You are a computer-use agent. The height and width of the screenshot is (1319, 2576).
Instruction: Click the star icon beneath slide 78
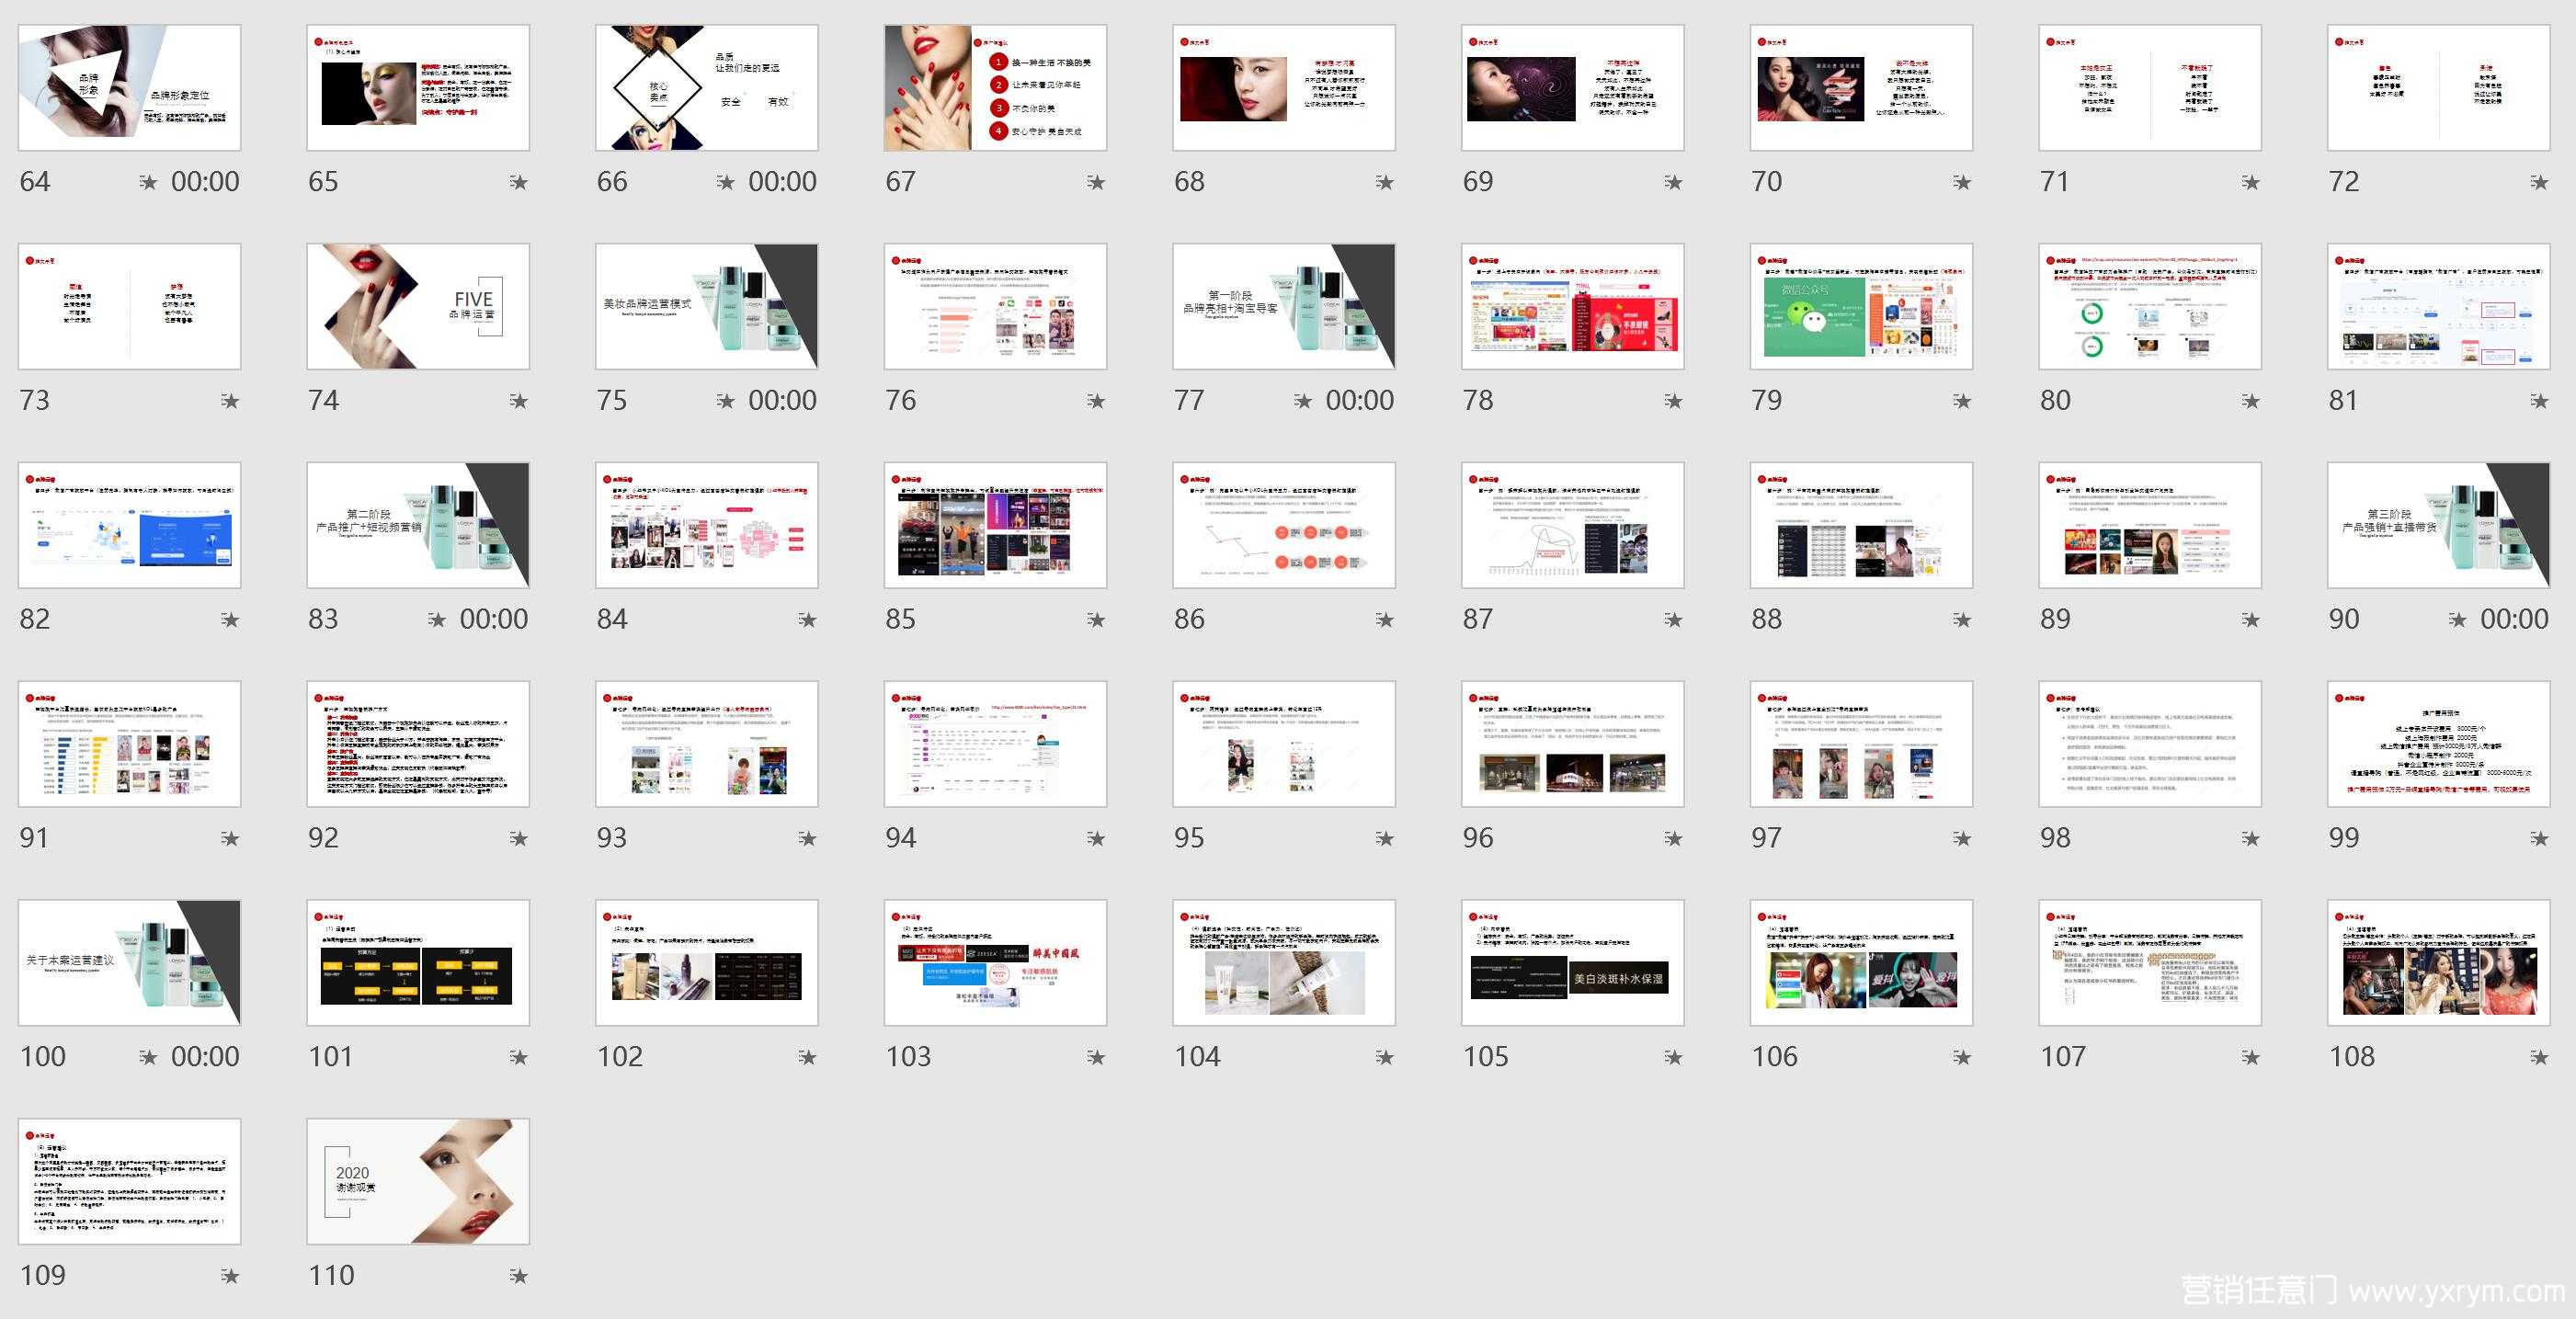(1673, 401)
